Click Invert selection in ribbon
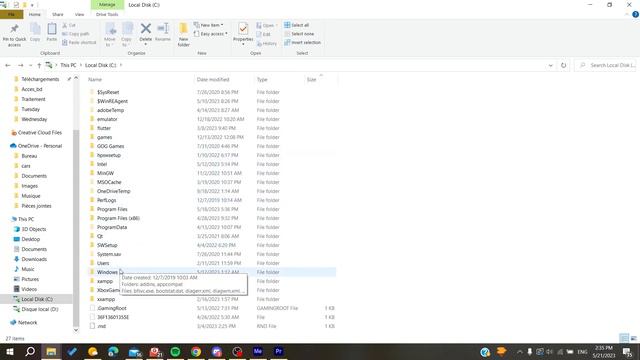 302,42
